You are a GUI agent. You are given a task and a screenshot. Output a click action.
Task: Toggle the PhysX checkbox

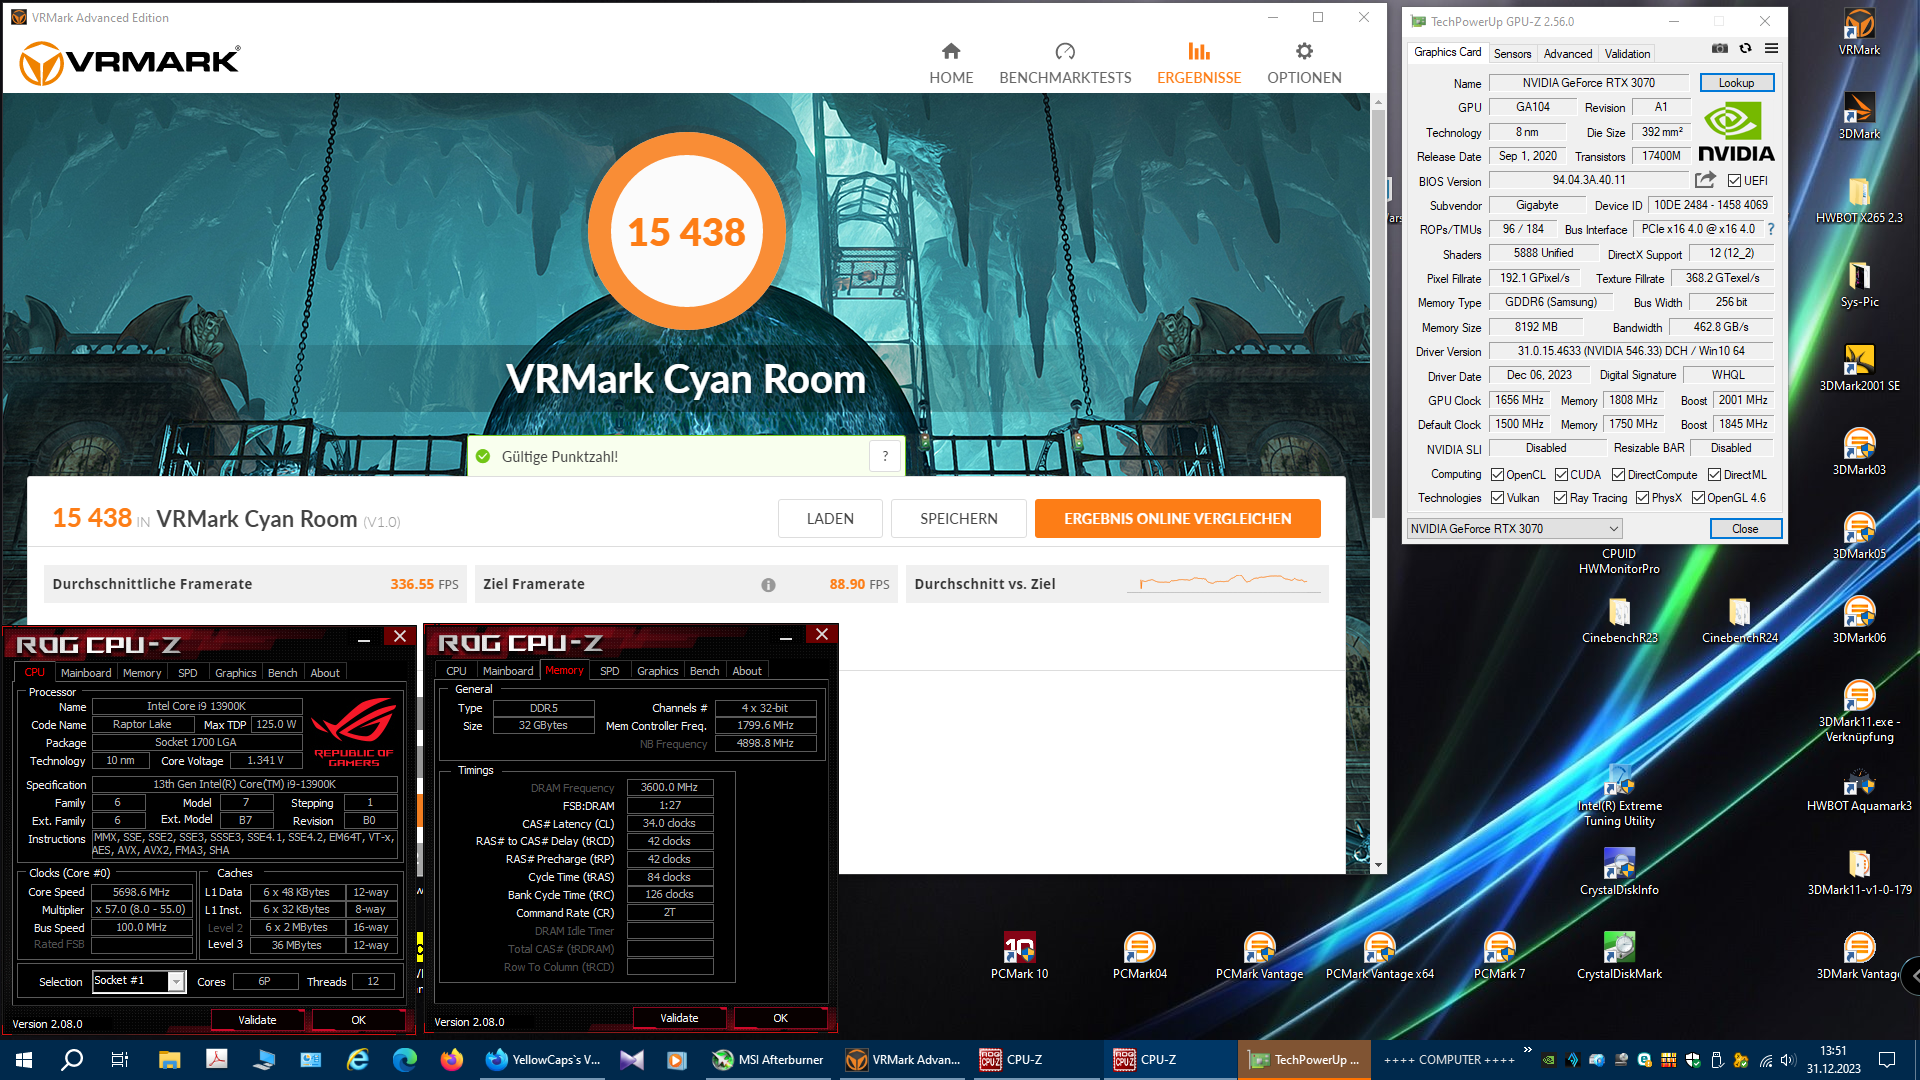tap(1642, 498)
